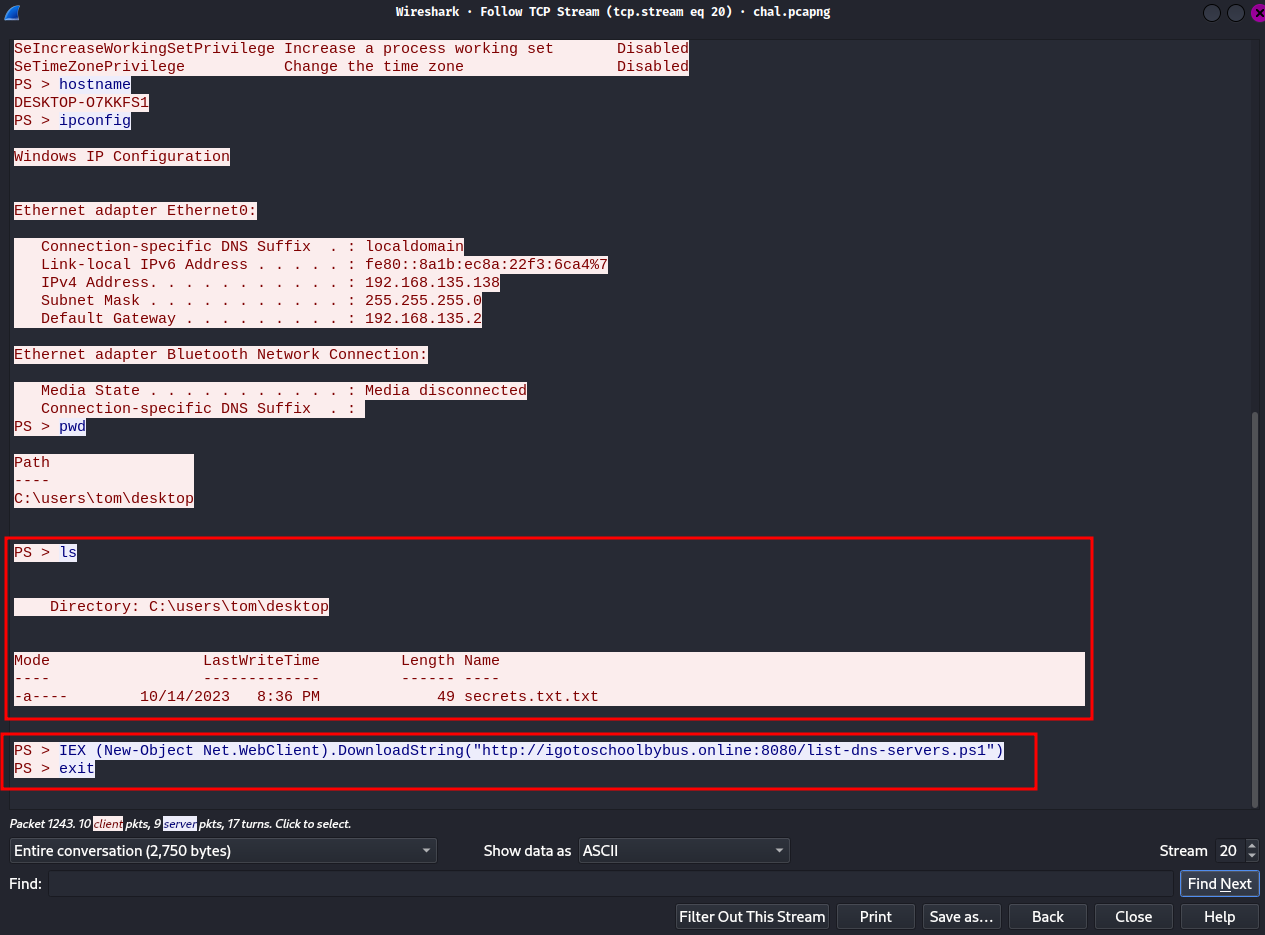Click the 'Windows IP Configuration' line
The height and width of the screenshot is (935, 1265).
point(122,157)
